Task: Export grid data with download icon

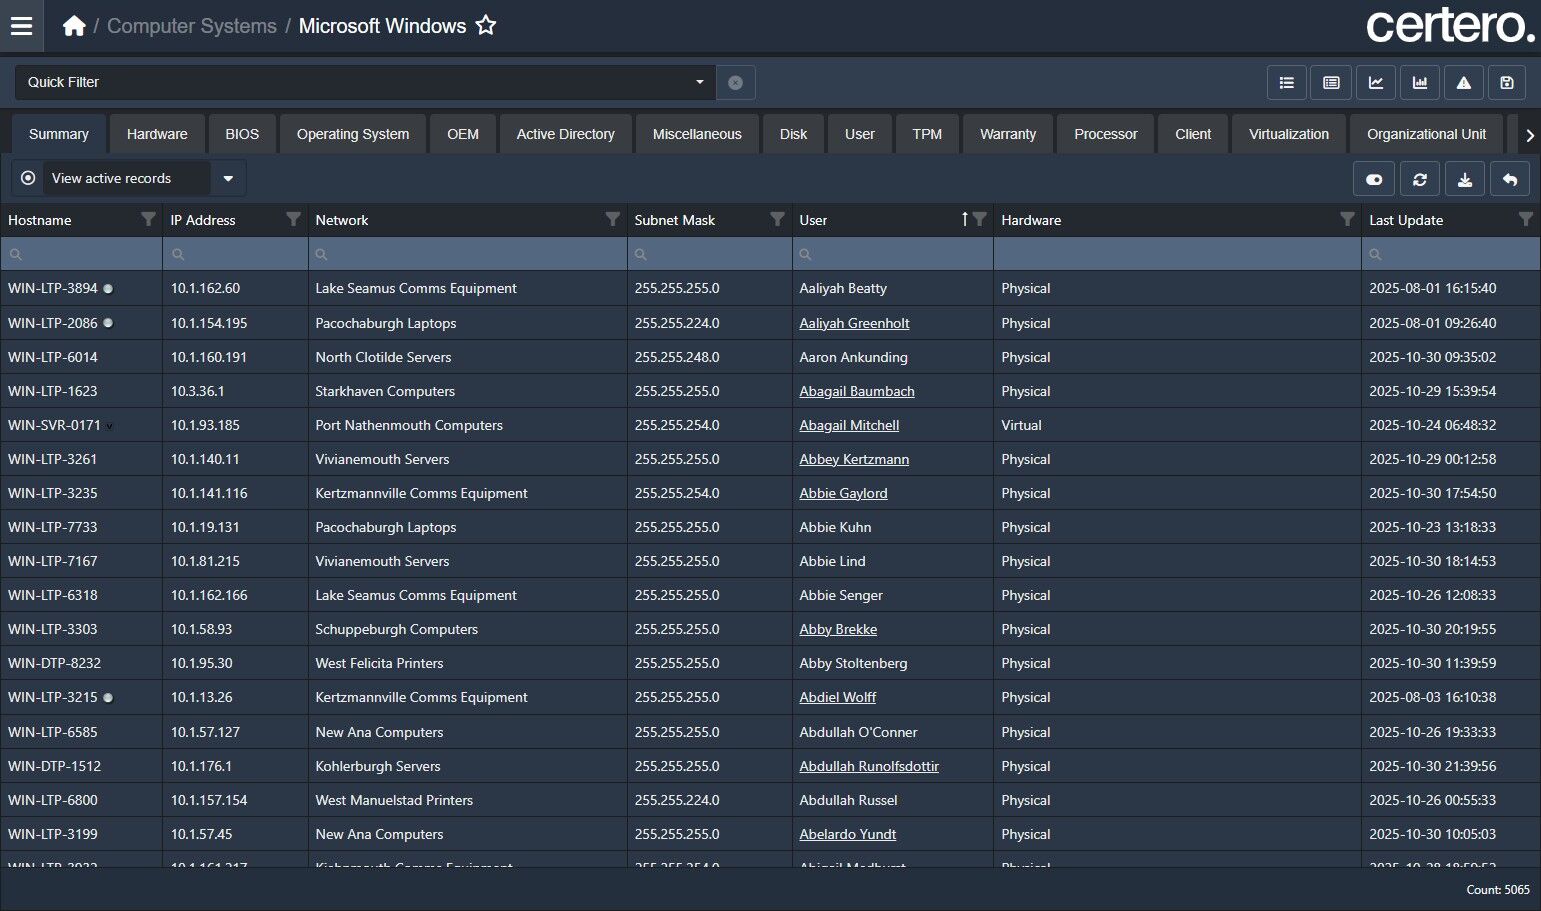Action: (x=1464, y=179)
